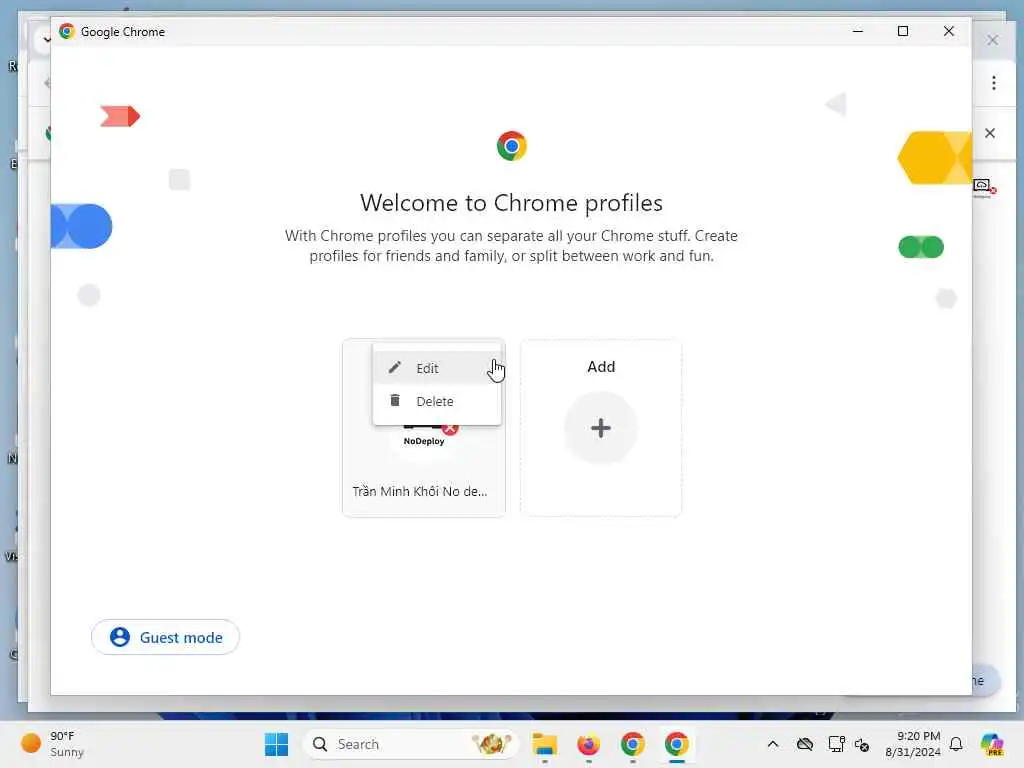Image resolution: width=1024 pixels, height=768 pixels.
Task: Click the cloud sync off tray icon
Action: [x=805, y=744]
